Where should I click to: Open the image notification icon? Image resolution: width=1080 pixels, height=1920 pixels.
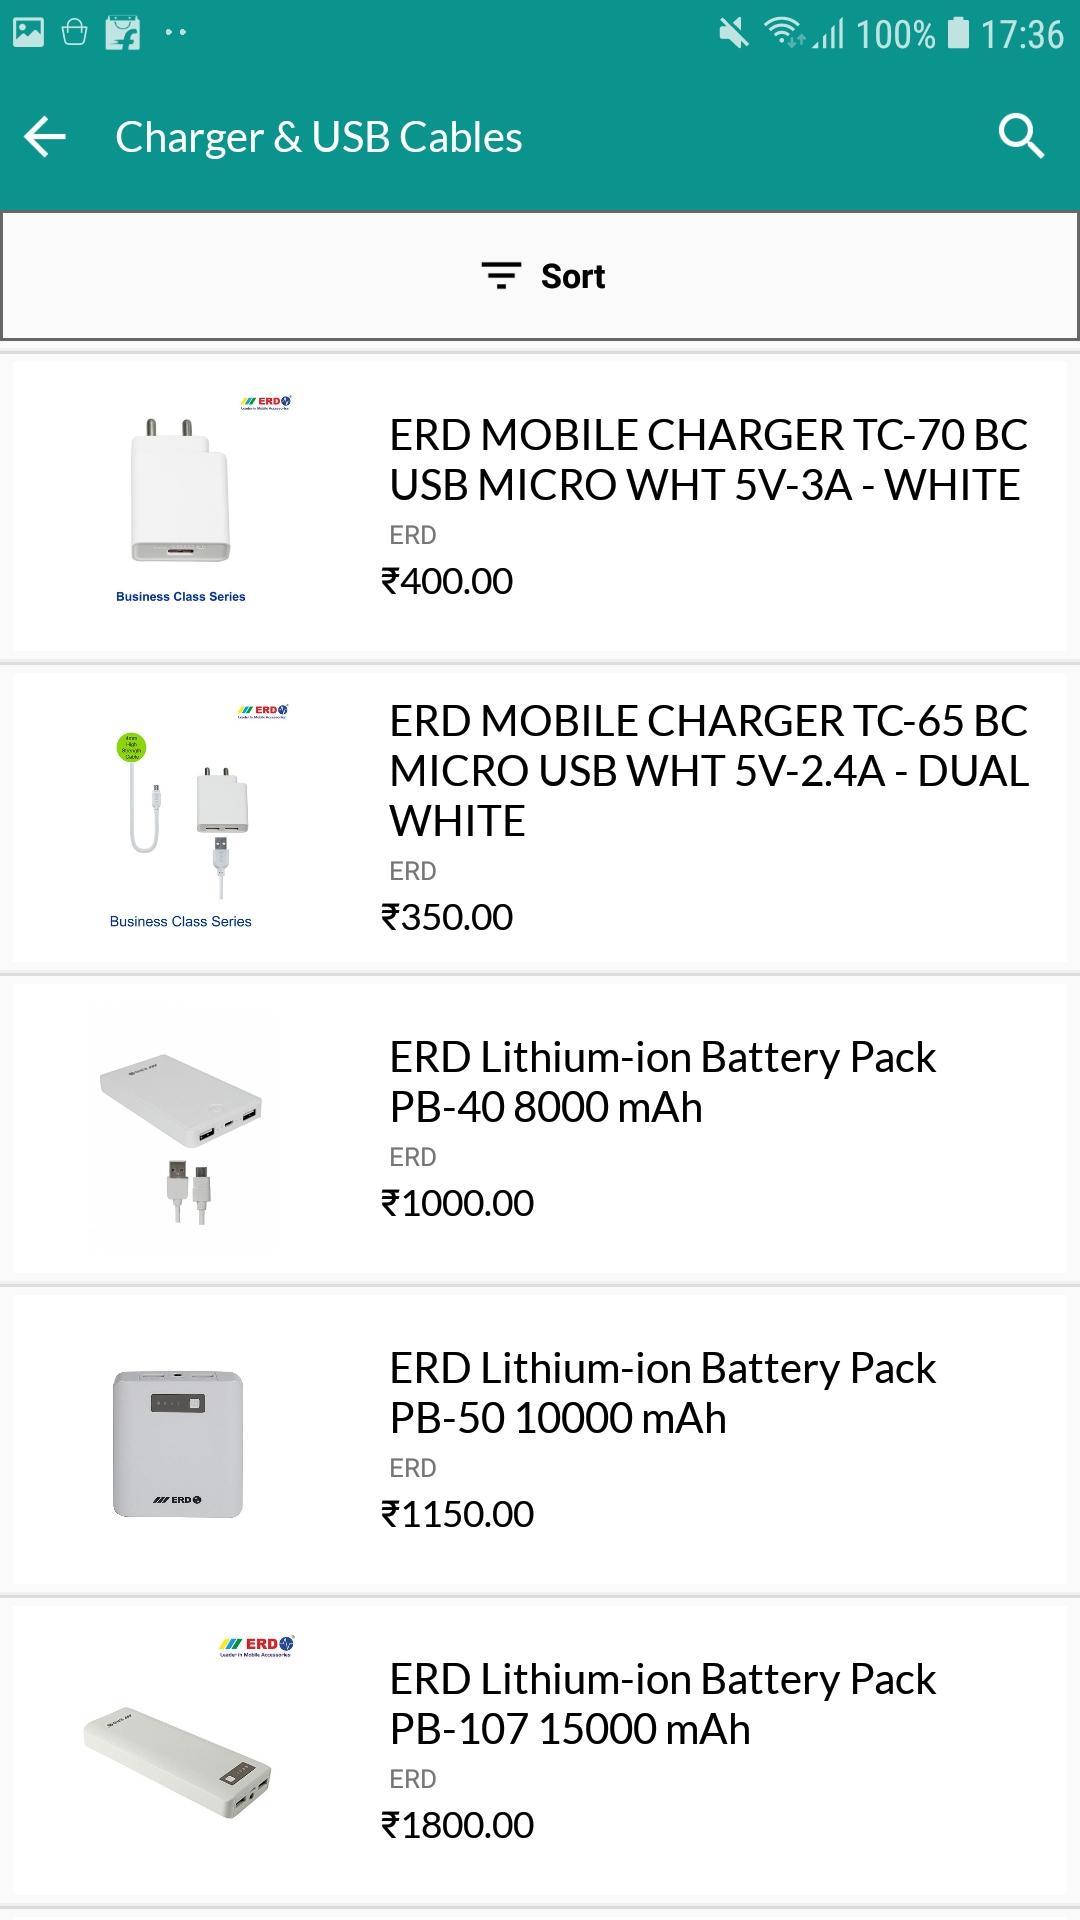(28, 33)
